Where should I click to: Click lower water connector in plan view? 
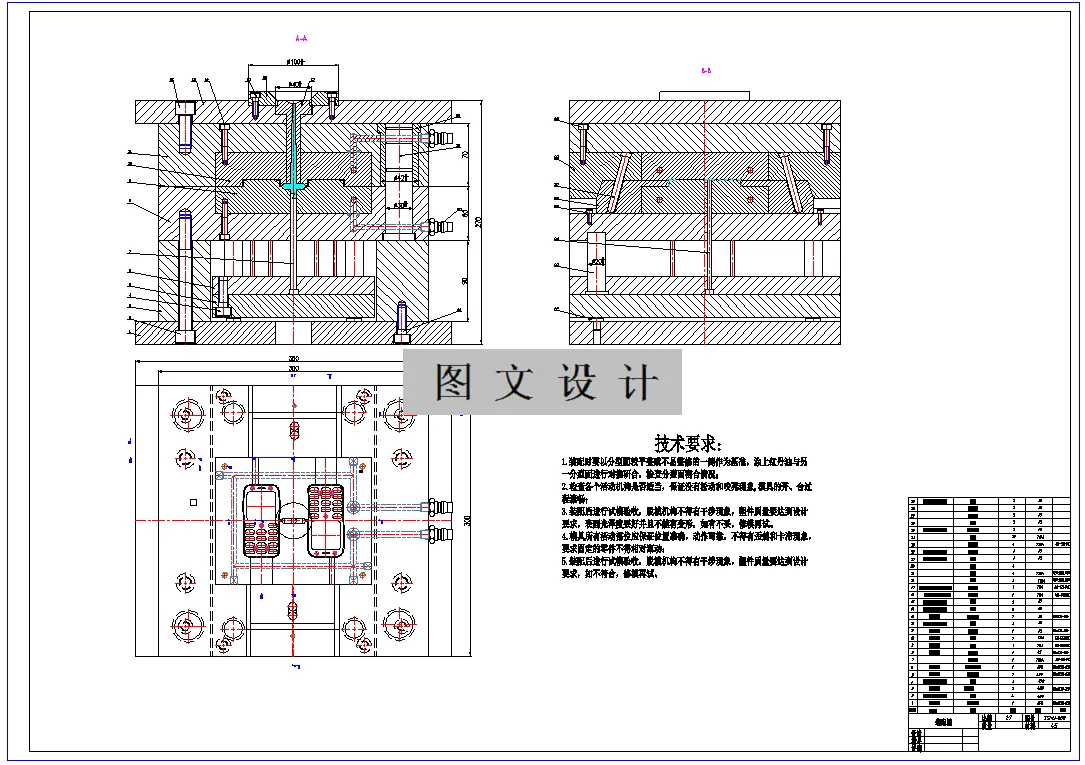click(439, 534)
